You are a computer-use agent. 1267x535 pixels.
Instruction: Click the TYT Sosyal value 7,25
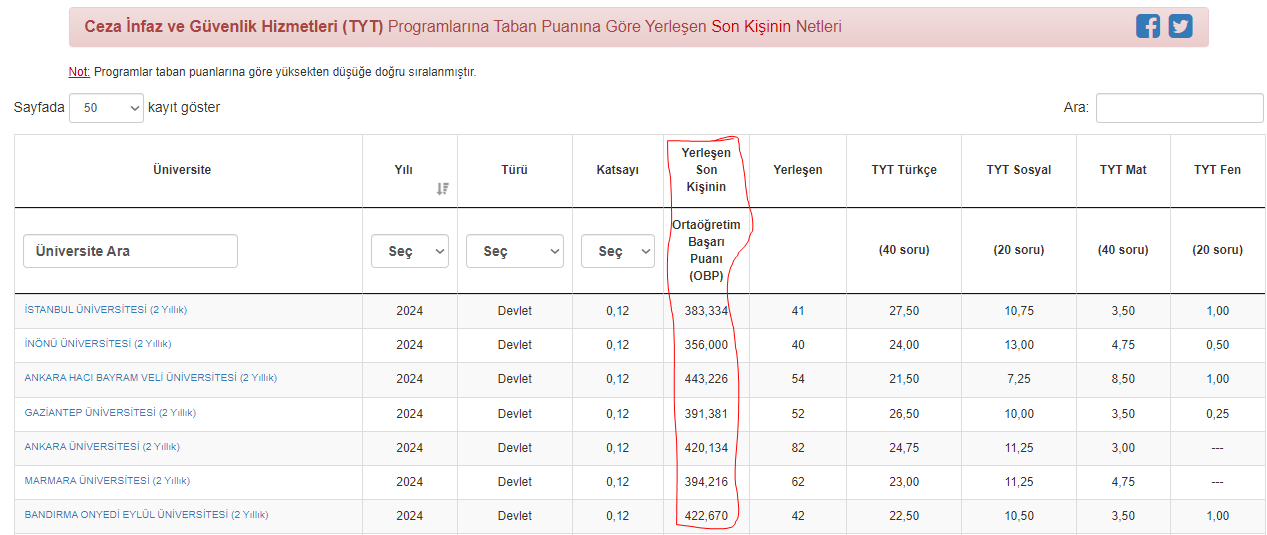pyautogui.click(x=1019, y=379)
